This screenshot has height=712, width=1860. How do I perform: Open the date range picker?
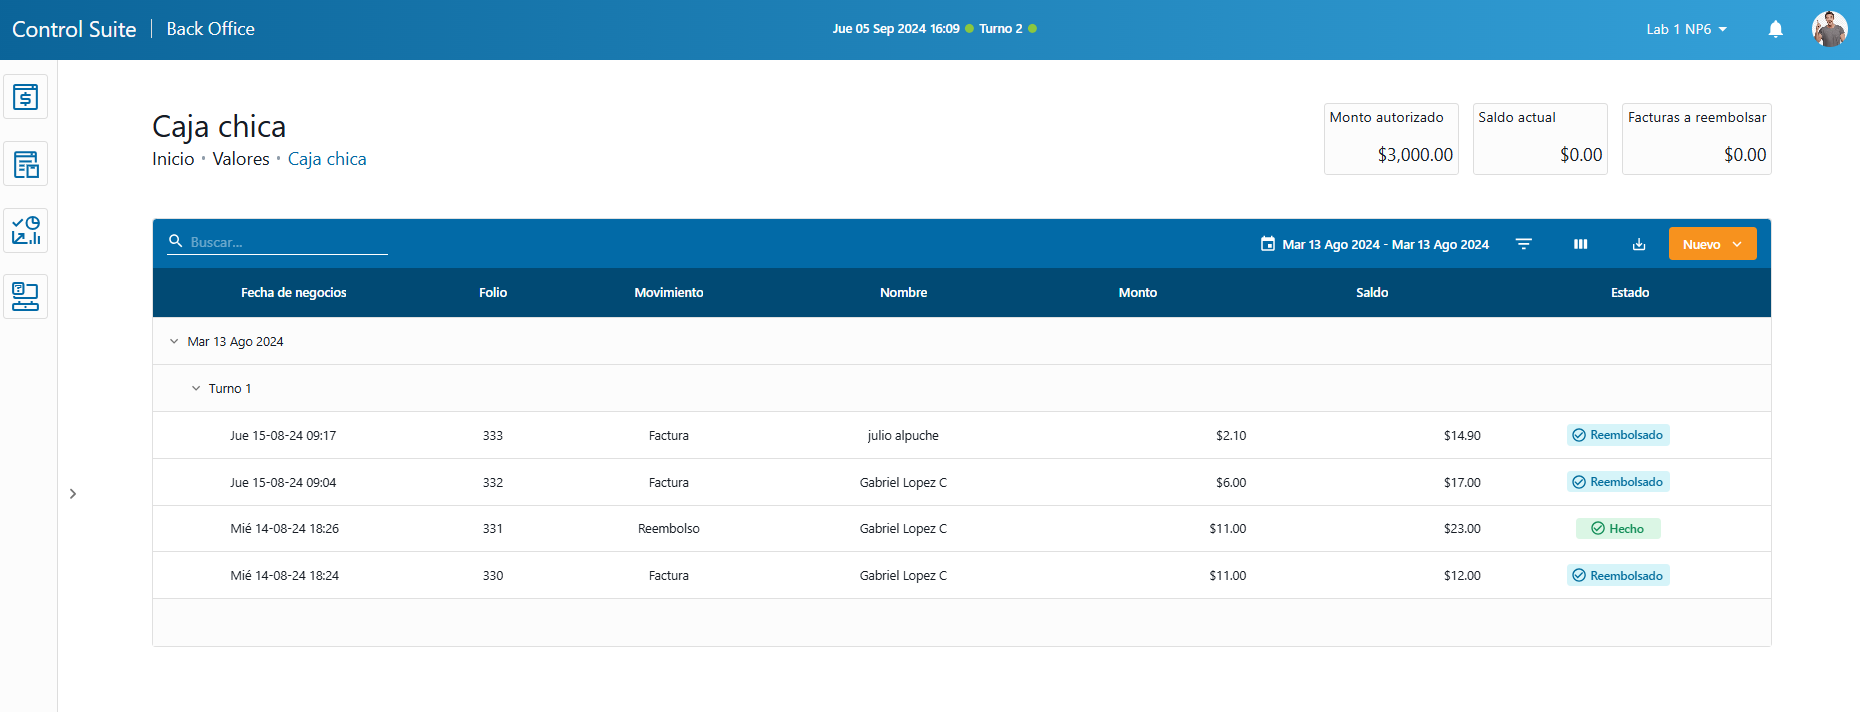pos(1375,244)
